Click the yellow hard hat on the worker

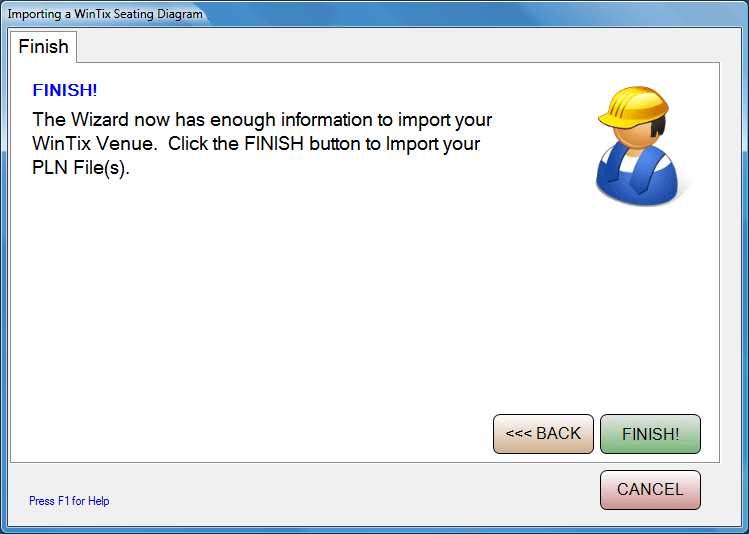click(x=633, y=107)
